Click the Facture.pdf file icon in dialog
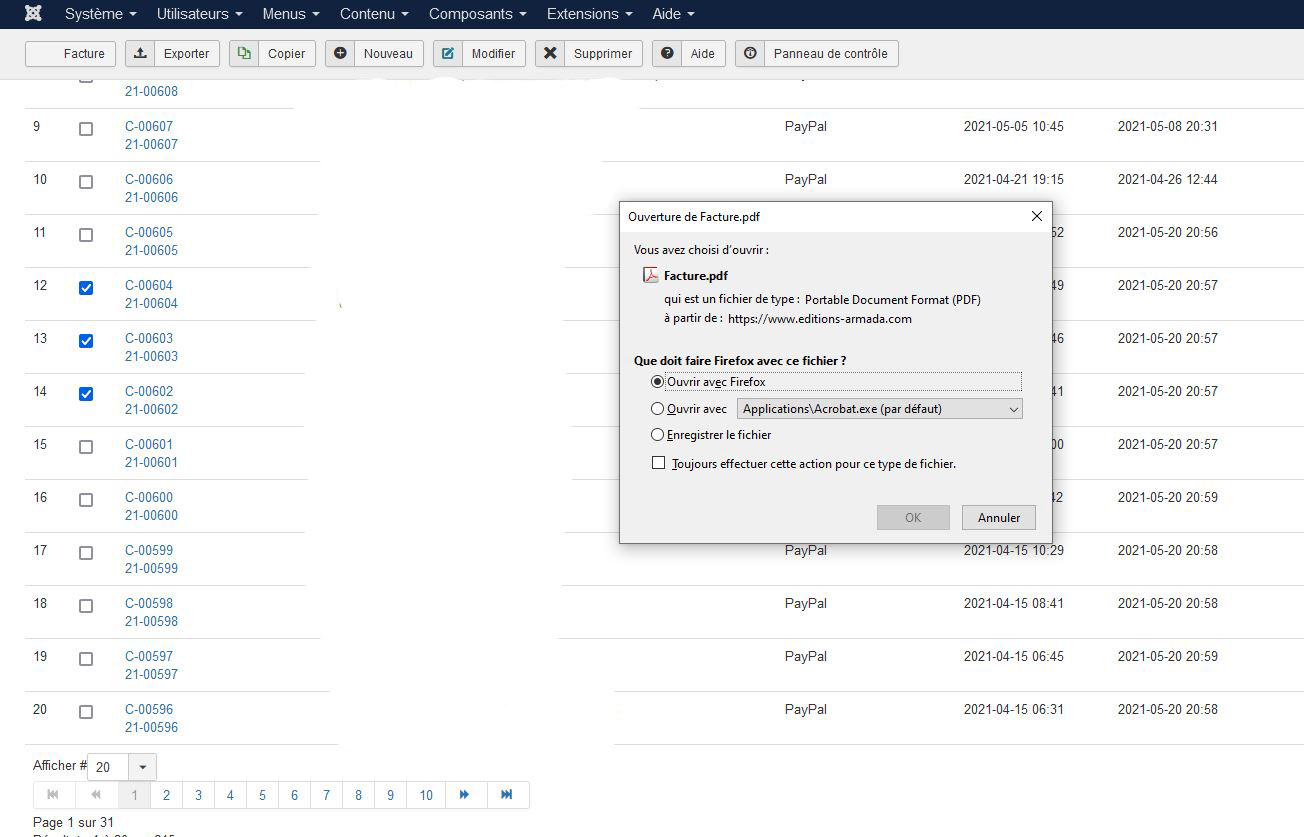The width and height of the screenshot is (1304, 837). click(x=650, y=275)
